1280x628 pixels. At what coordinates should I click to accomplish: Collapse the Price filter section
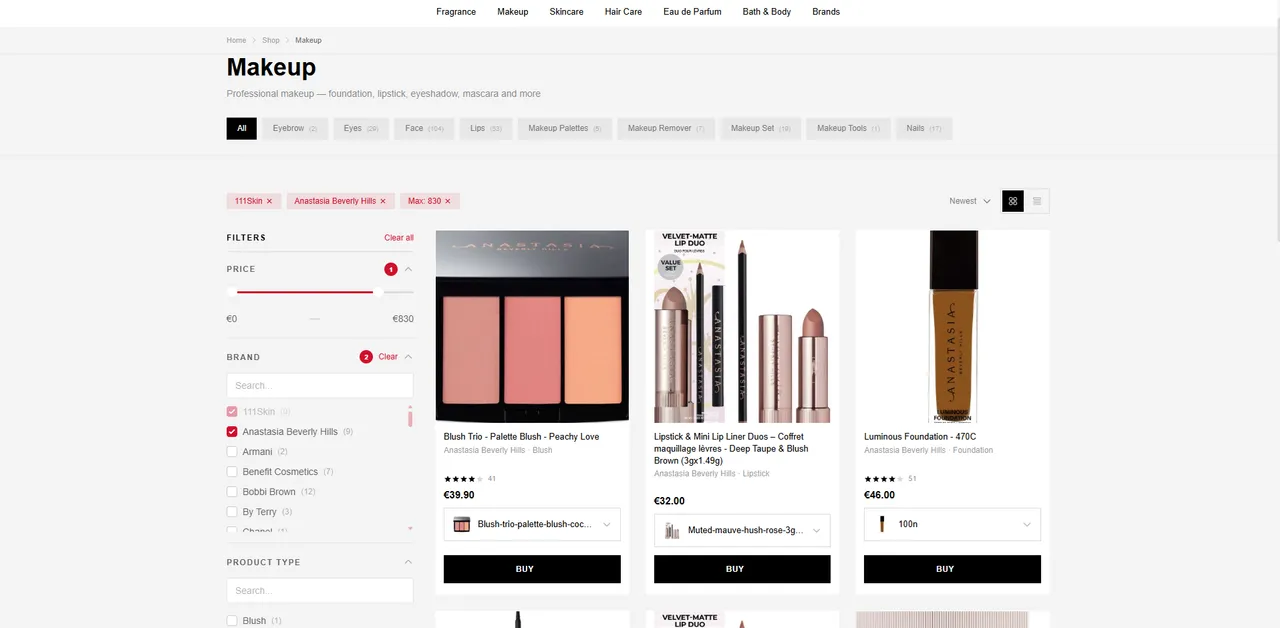408,269
